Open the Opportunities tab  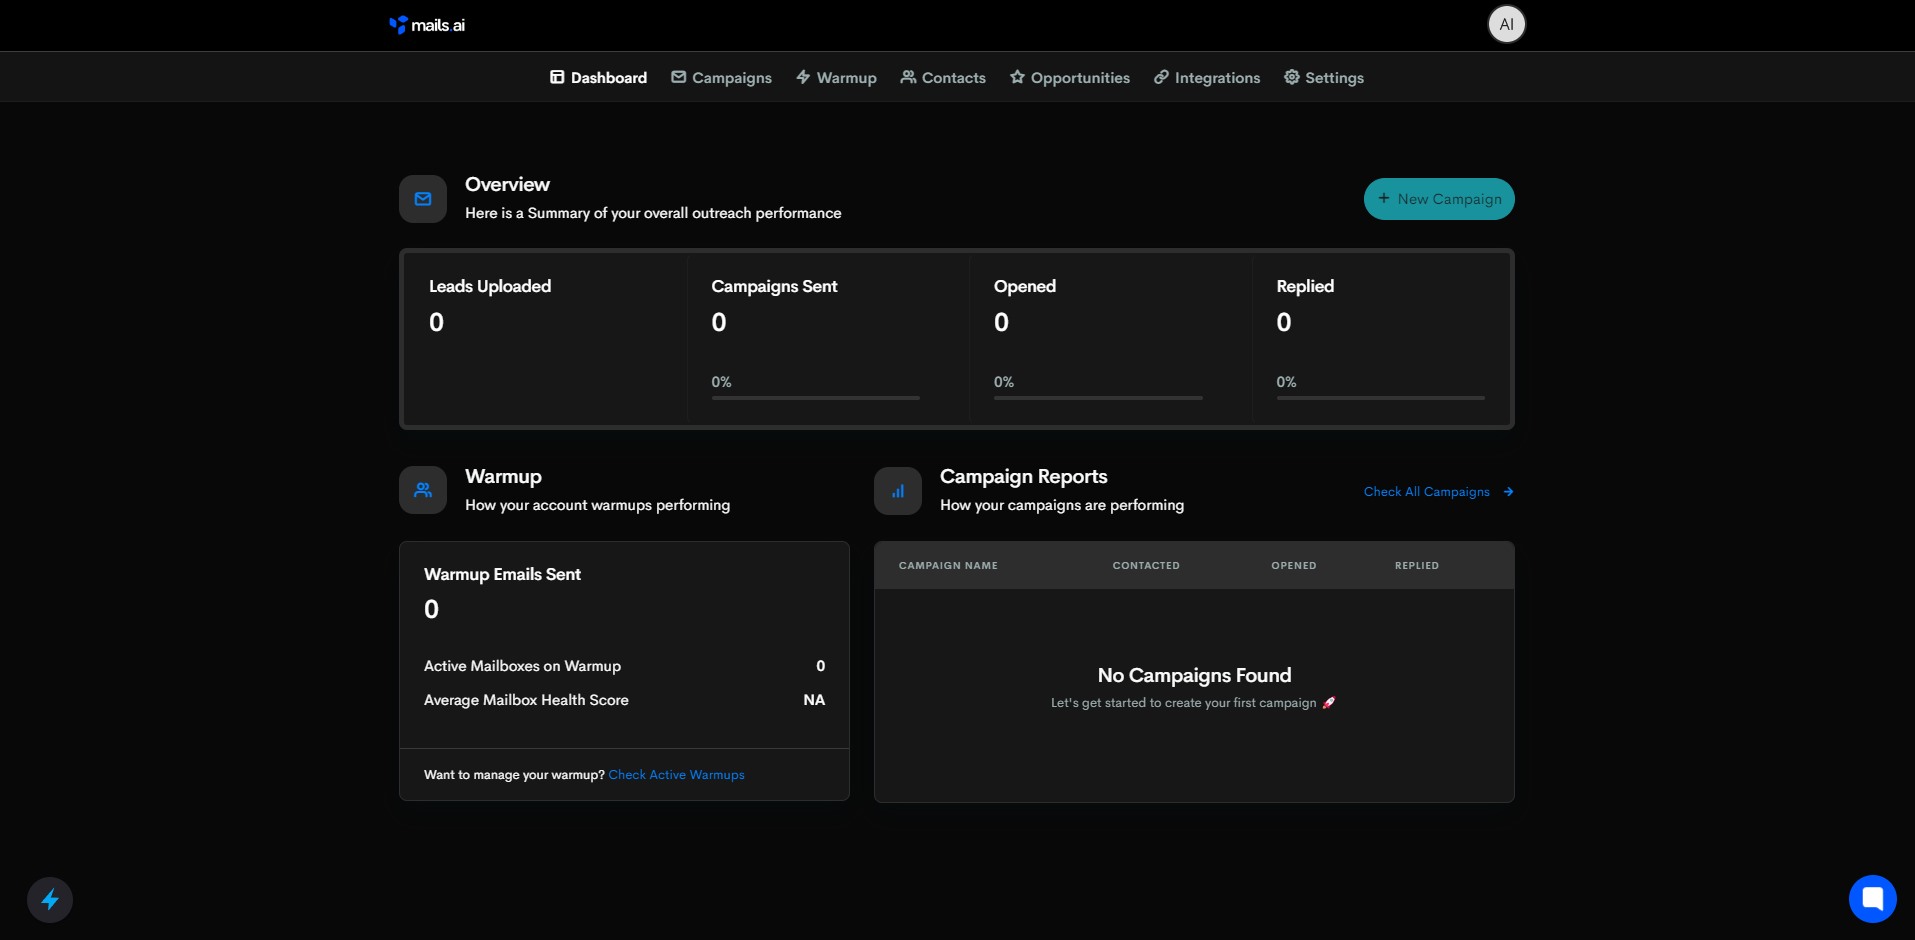(1070, 78)
